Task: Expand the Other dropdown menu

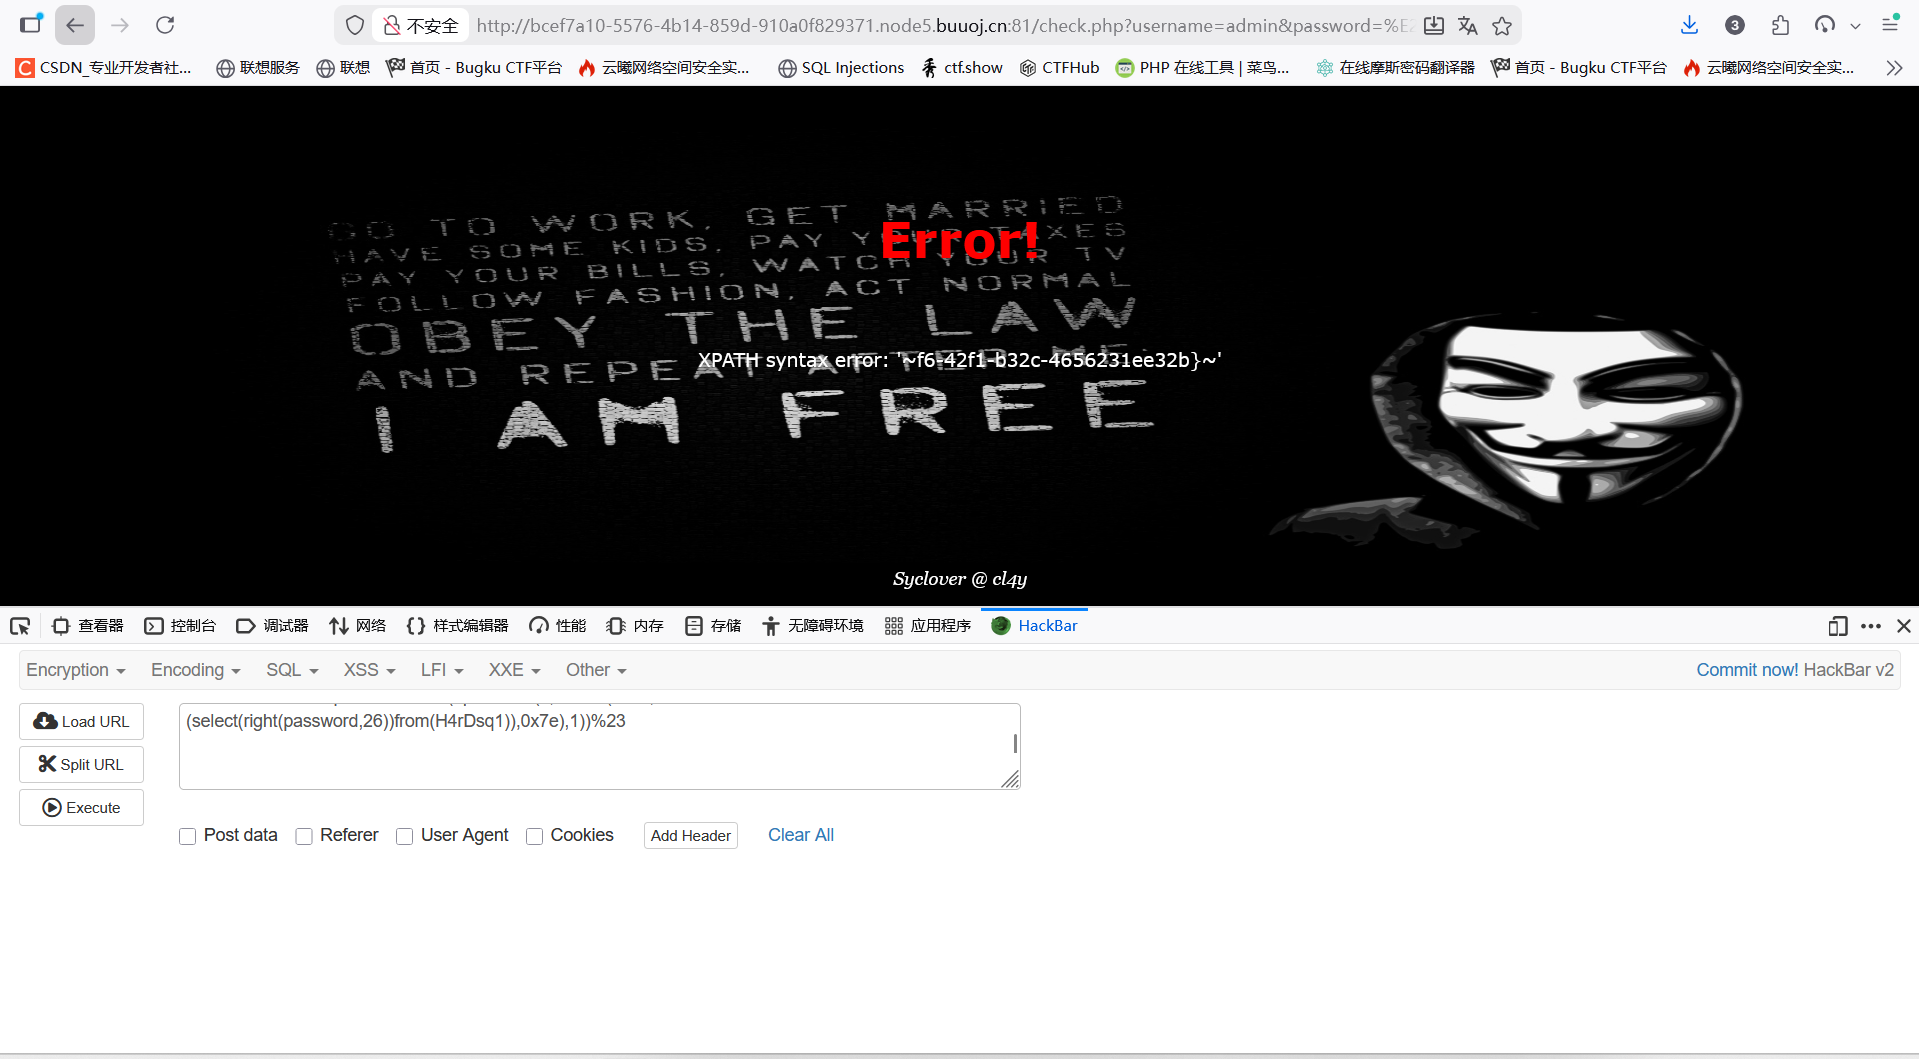Action: [x=596, y=670]
